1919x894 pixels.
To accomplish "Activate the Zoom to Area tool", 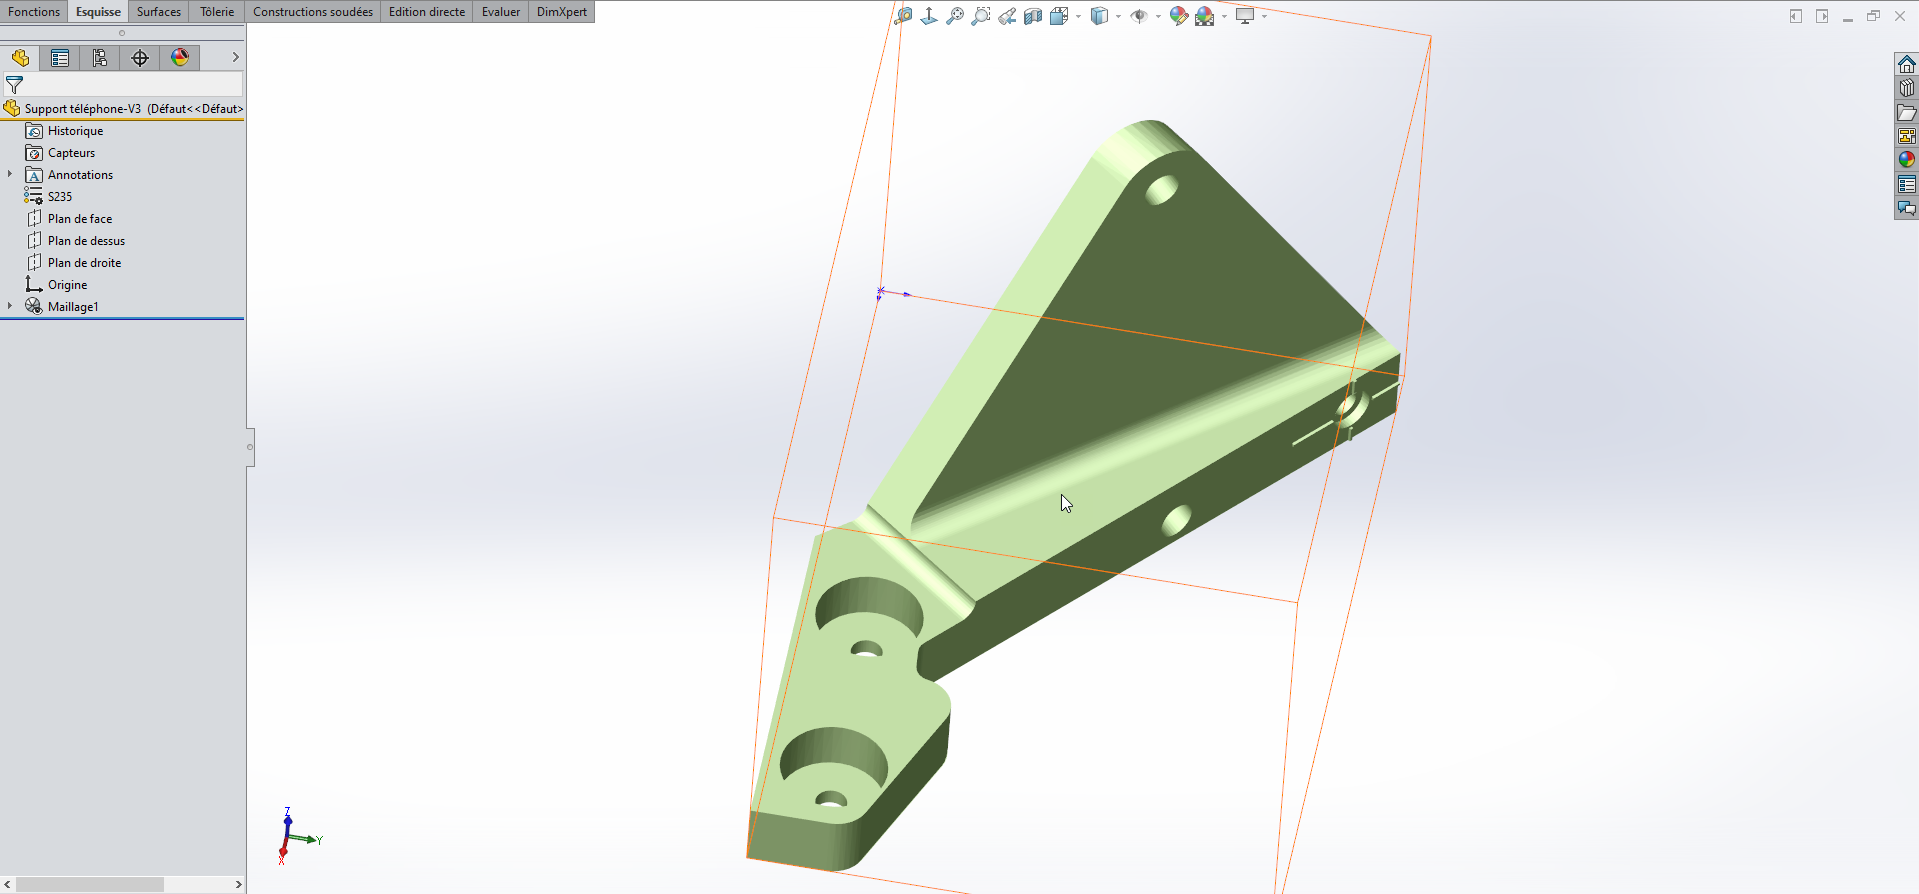I will [x=981, y=16].
